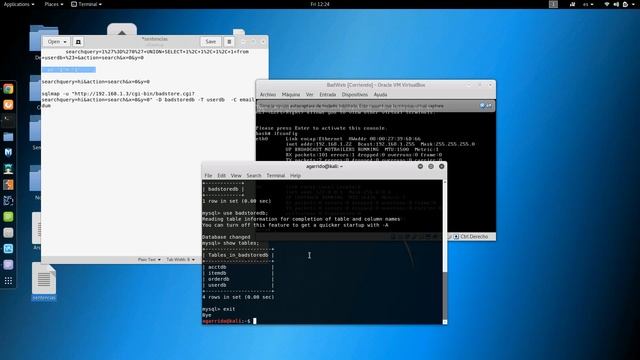Click the new document icon in gedit

[78, 42]
